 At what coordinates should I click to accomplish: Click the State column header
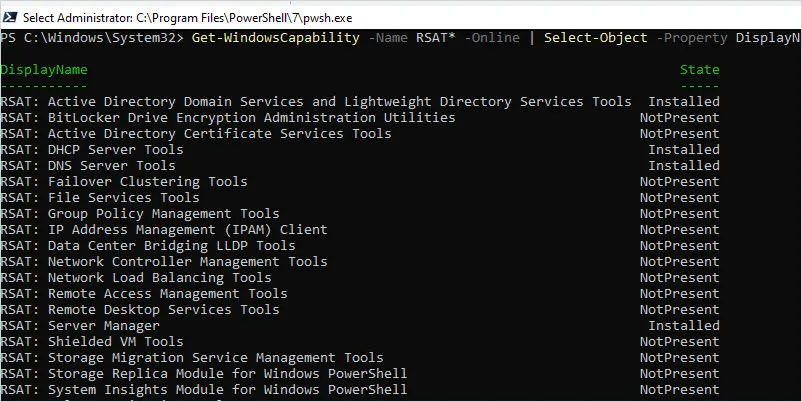700,70
